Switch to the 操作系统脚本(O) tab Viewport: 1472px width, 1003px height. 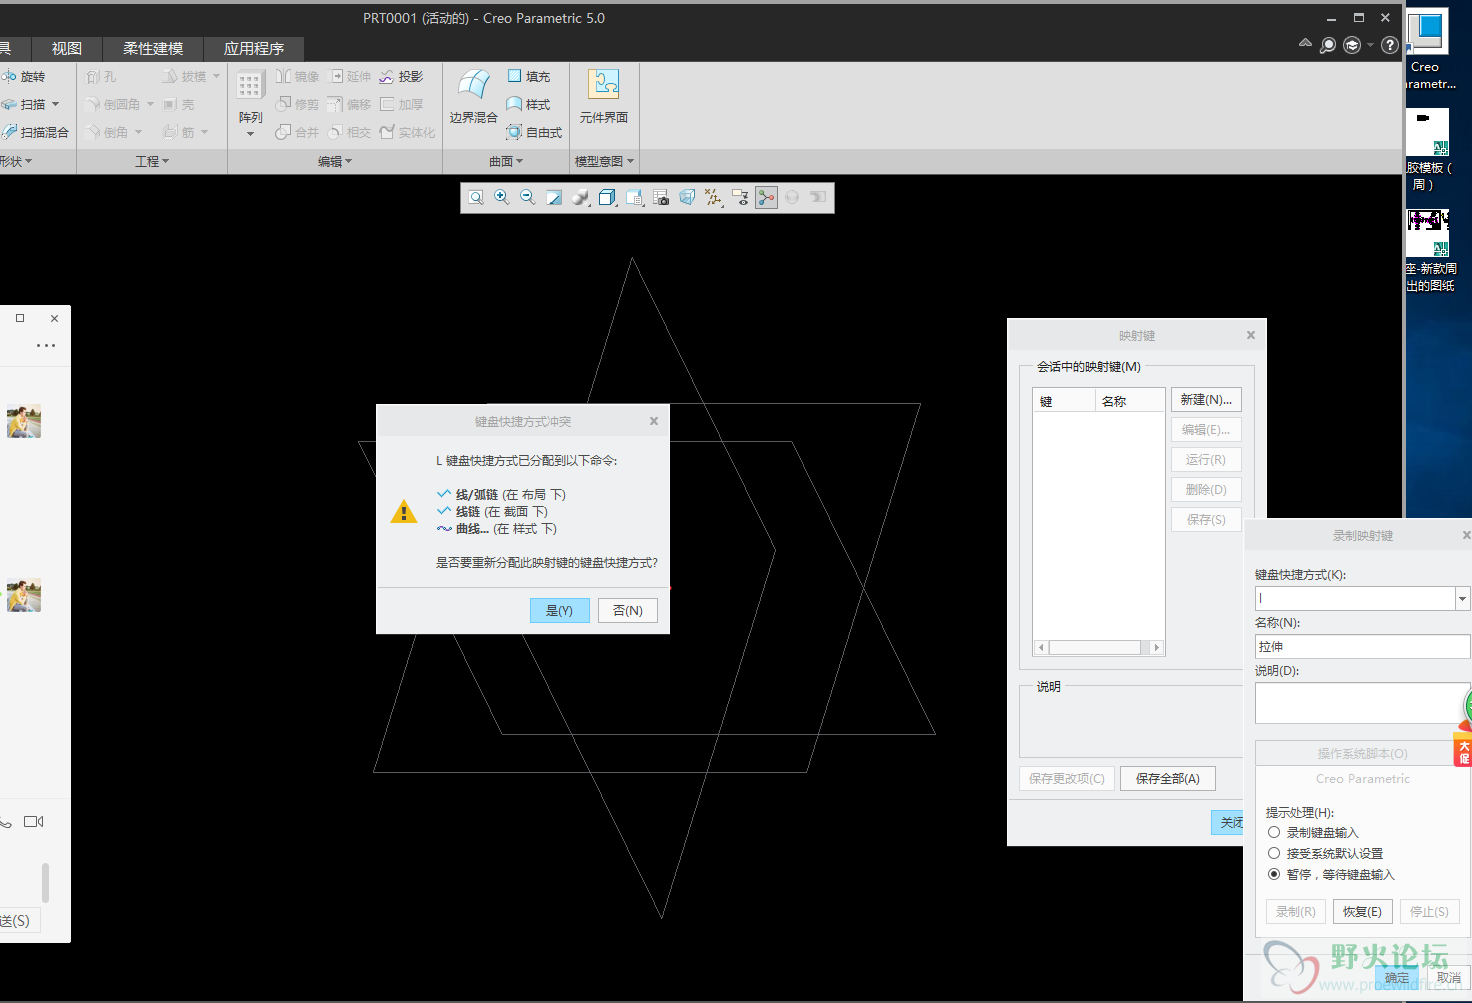pyautogui.click(x=1362, y=753)
